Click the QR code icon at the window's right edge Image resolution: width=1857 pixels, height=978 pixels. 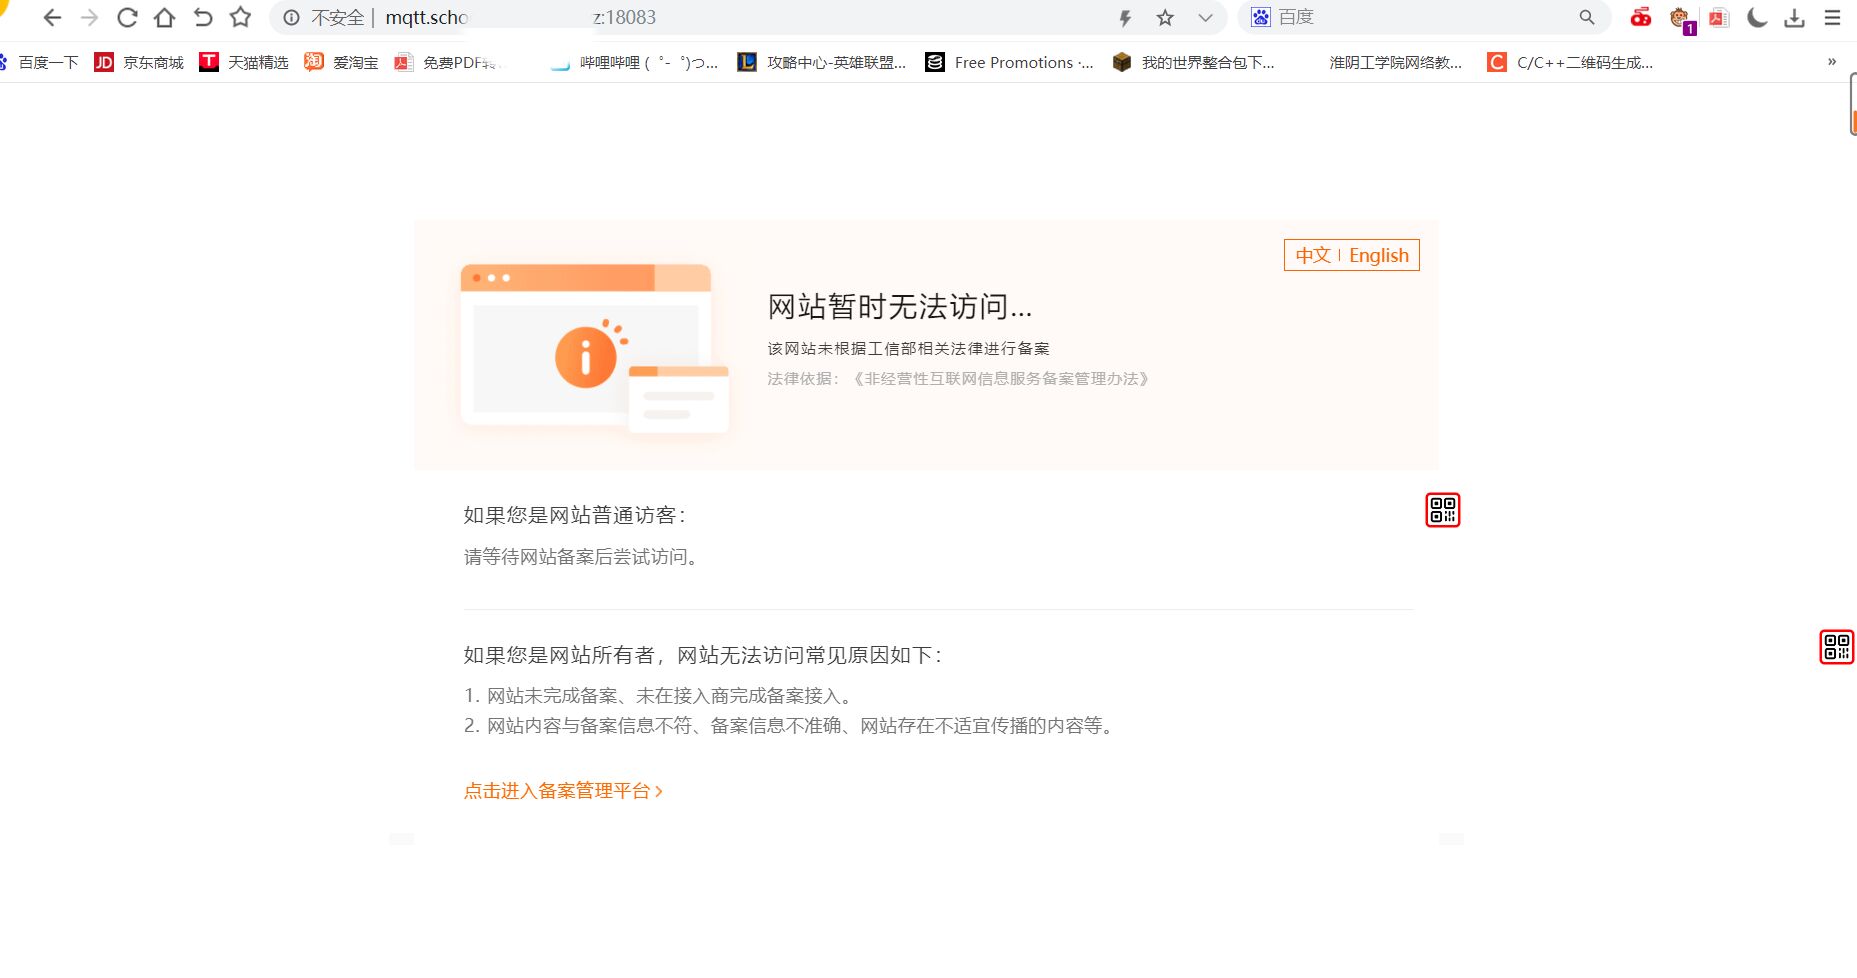coord(1837,647)
